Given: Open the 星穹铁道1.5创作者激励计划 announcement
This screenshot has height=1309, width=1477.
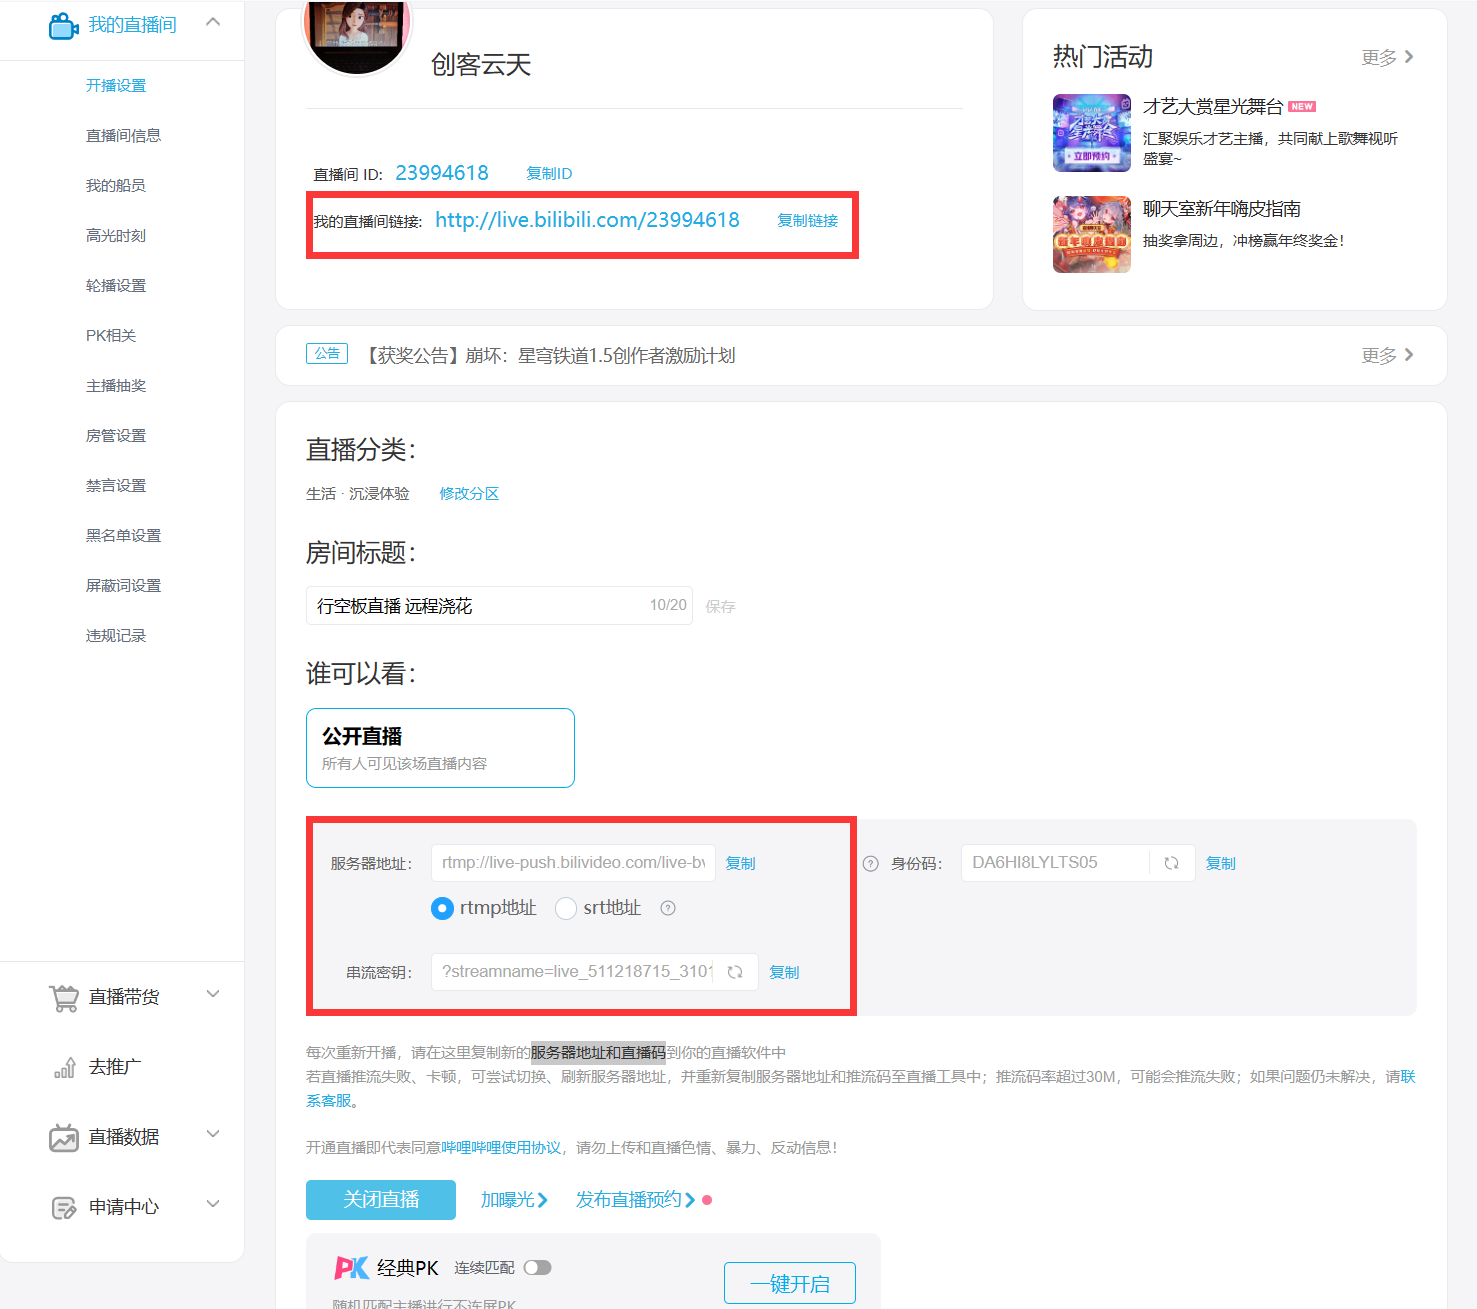Looking at the screenshot, I should click(x=549, y=355).
